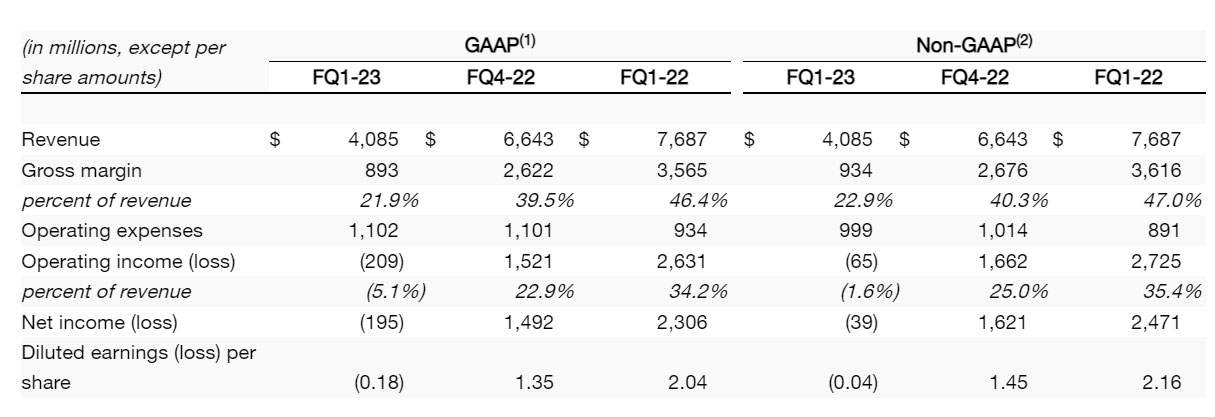This screenshot has height=417, width=1215.
Task: Click the GAAP gross margin value 893
Action: pyautogui.click(x=384, y=170)
